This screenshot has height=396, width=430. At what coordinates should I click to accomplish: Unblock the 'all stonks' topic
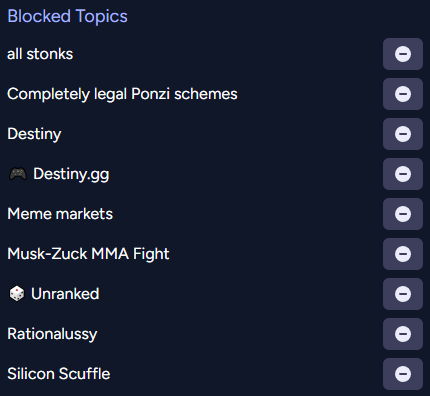[403, 54]
